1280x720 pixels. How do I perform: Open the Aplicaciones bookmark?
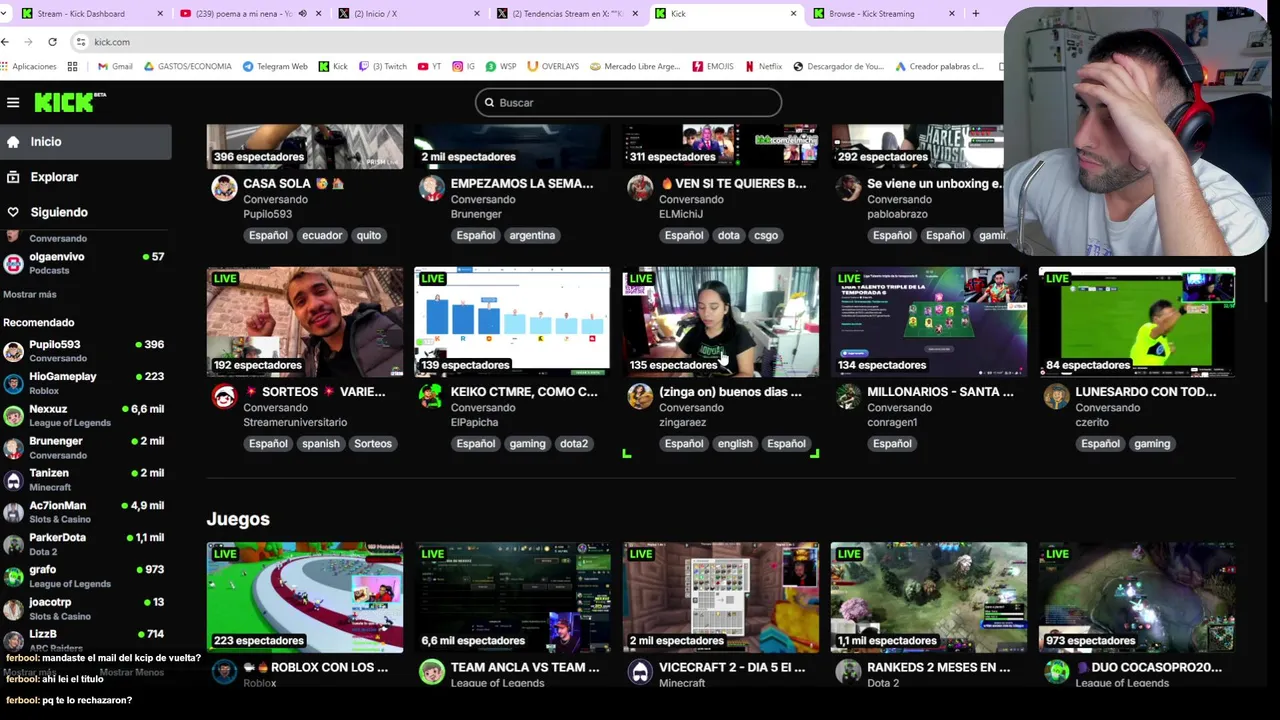pos(28,66)
